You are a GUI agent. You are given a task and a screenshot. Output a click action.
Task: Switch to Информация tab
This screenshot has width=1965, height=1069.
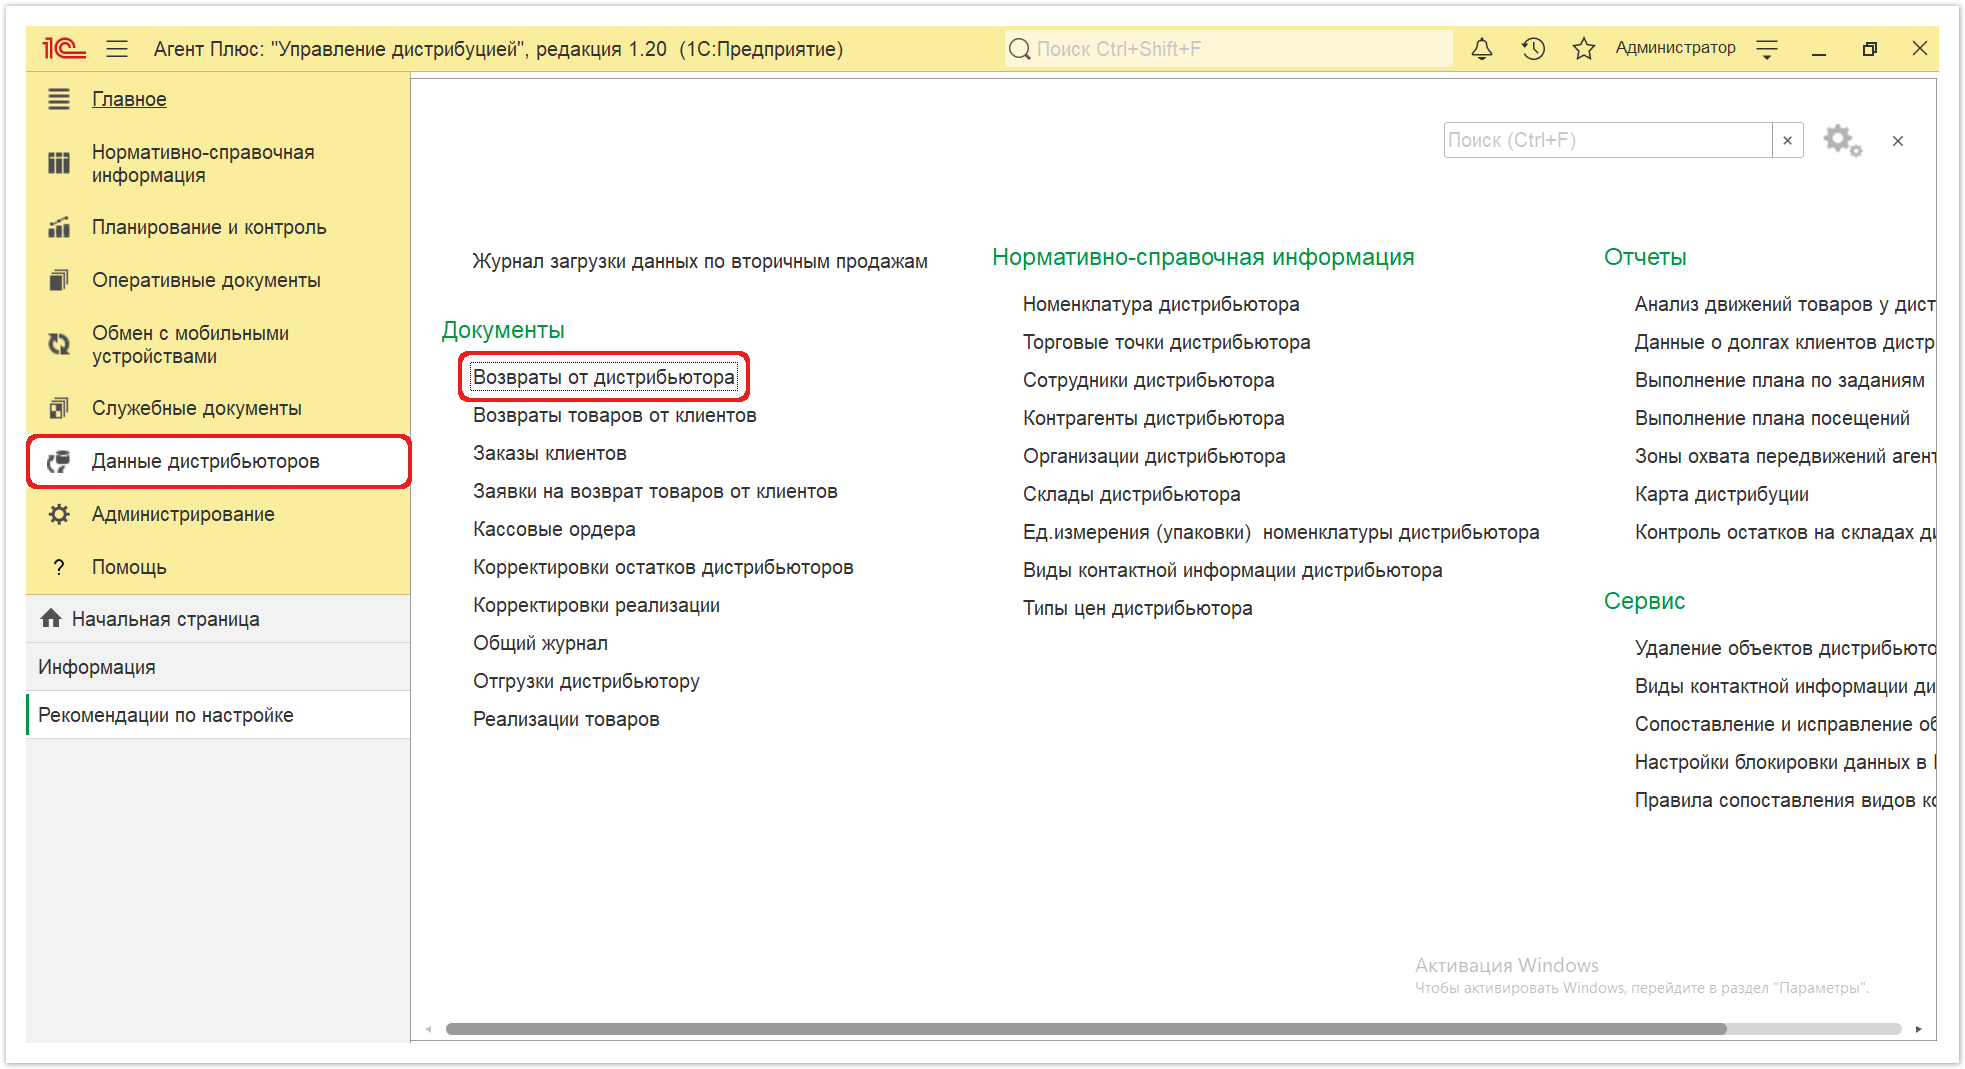tap(218, 667)
